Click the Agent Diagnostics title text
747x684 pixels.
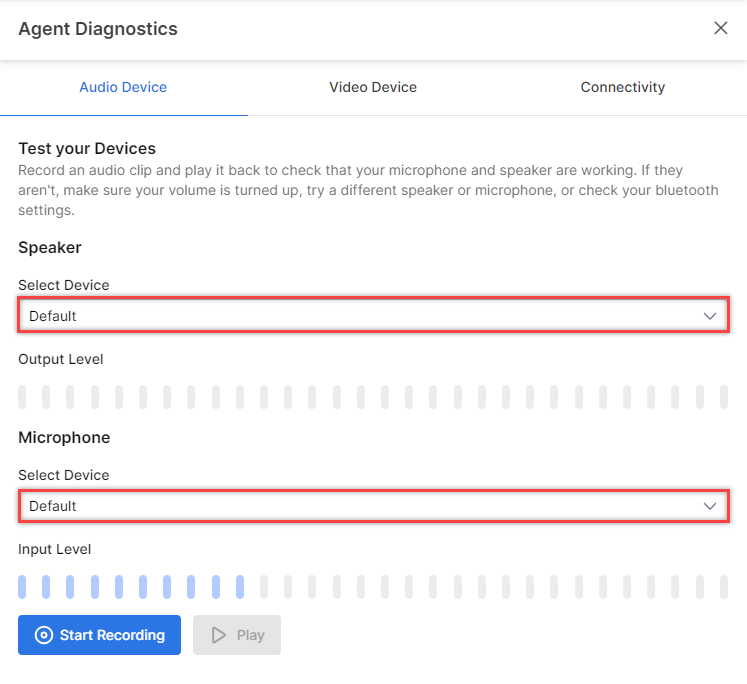coord(98,29)
